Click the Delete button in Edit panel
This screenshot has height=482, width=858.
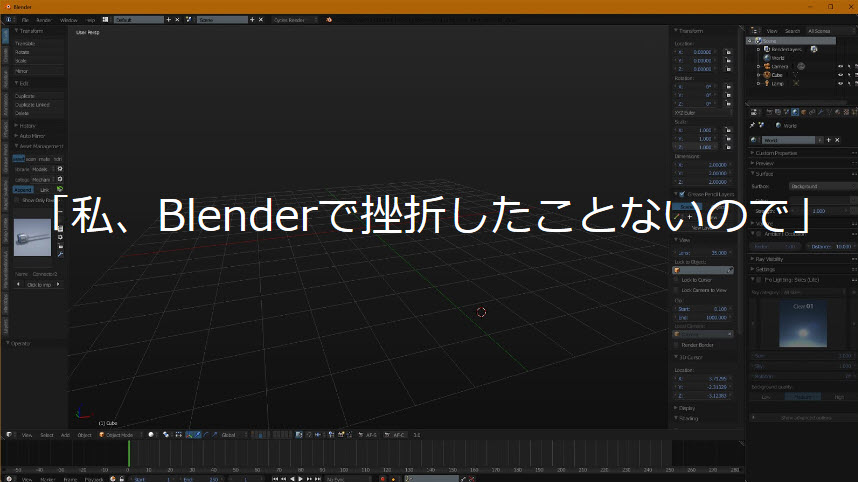(38, 113)
